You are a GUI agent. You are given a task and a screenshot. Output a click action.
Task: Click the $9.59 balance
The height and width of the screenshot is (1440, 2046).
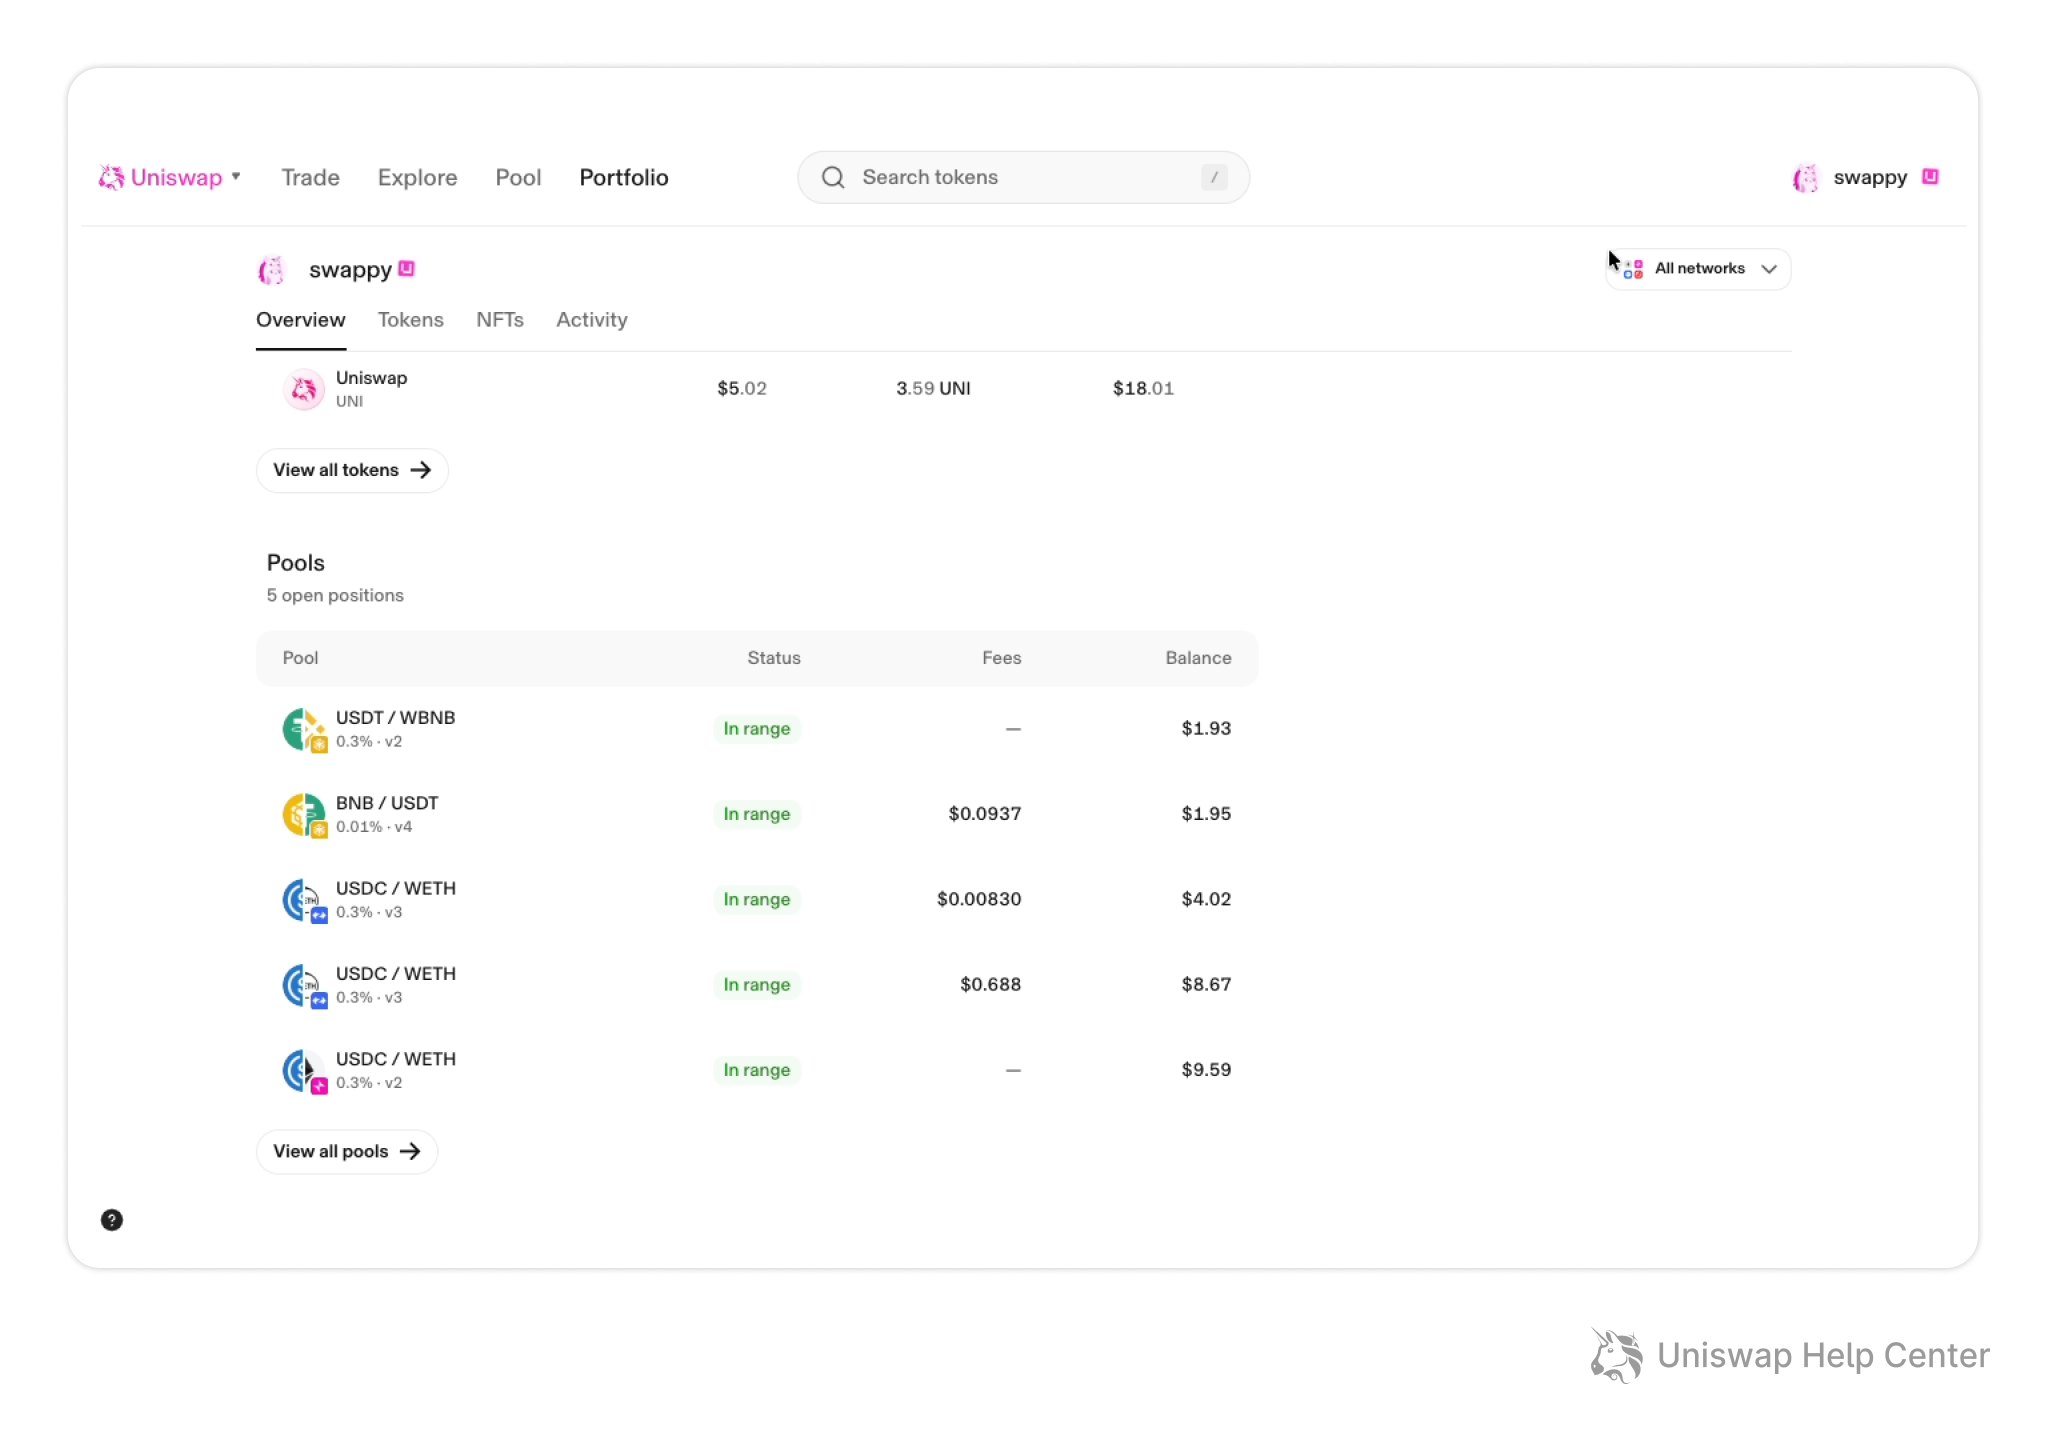(x=1206, y=1070)
